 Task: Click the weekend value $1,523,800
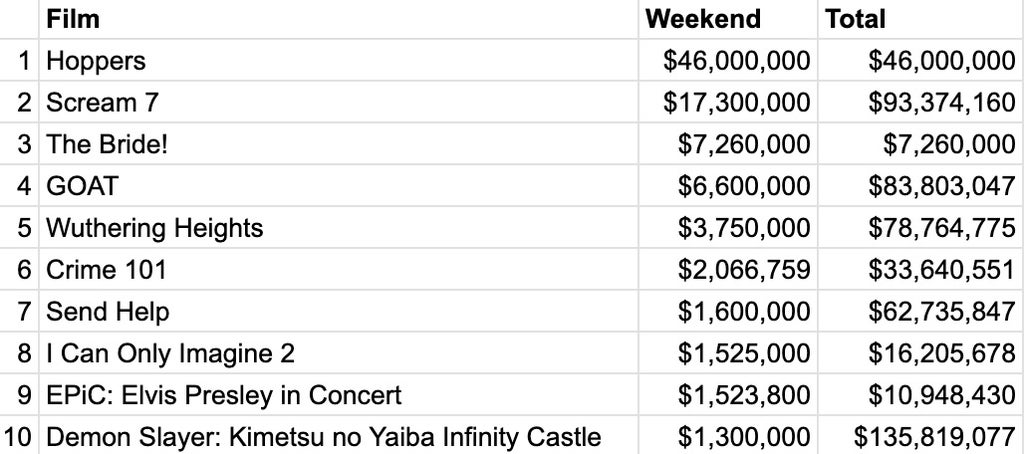click(728, 395)
